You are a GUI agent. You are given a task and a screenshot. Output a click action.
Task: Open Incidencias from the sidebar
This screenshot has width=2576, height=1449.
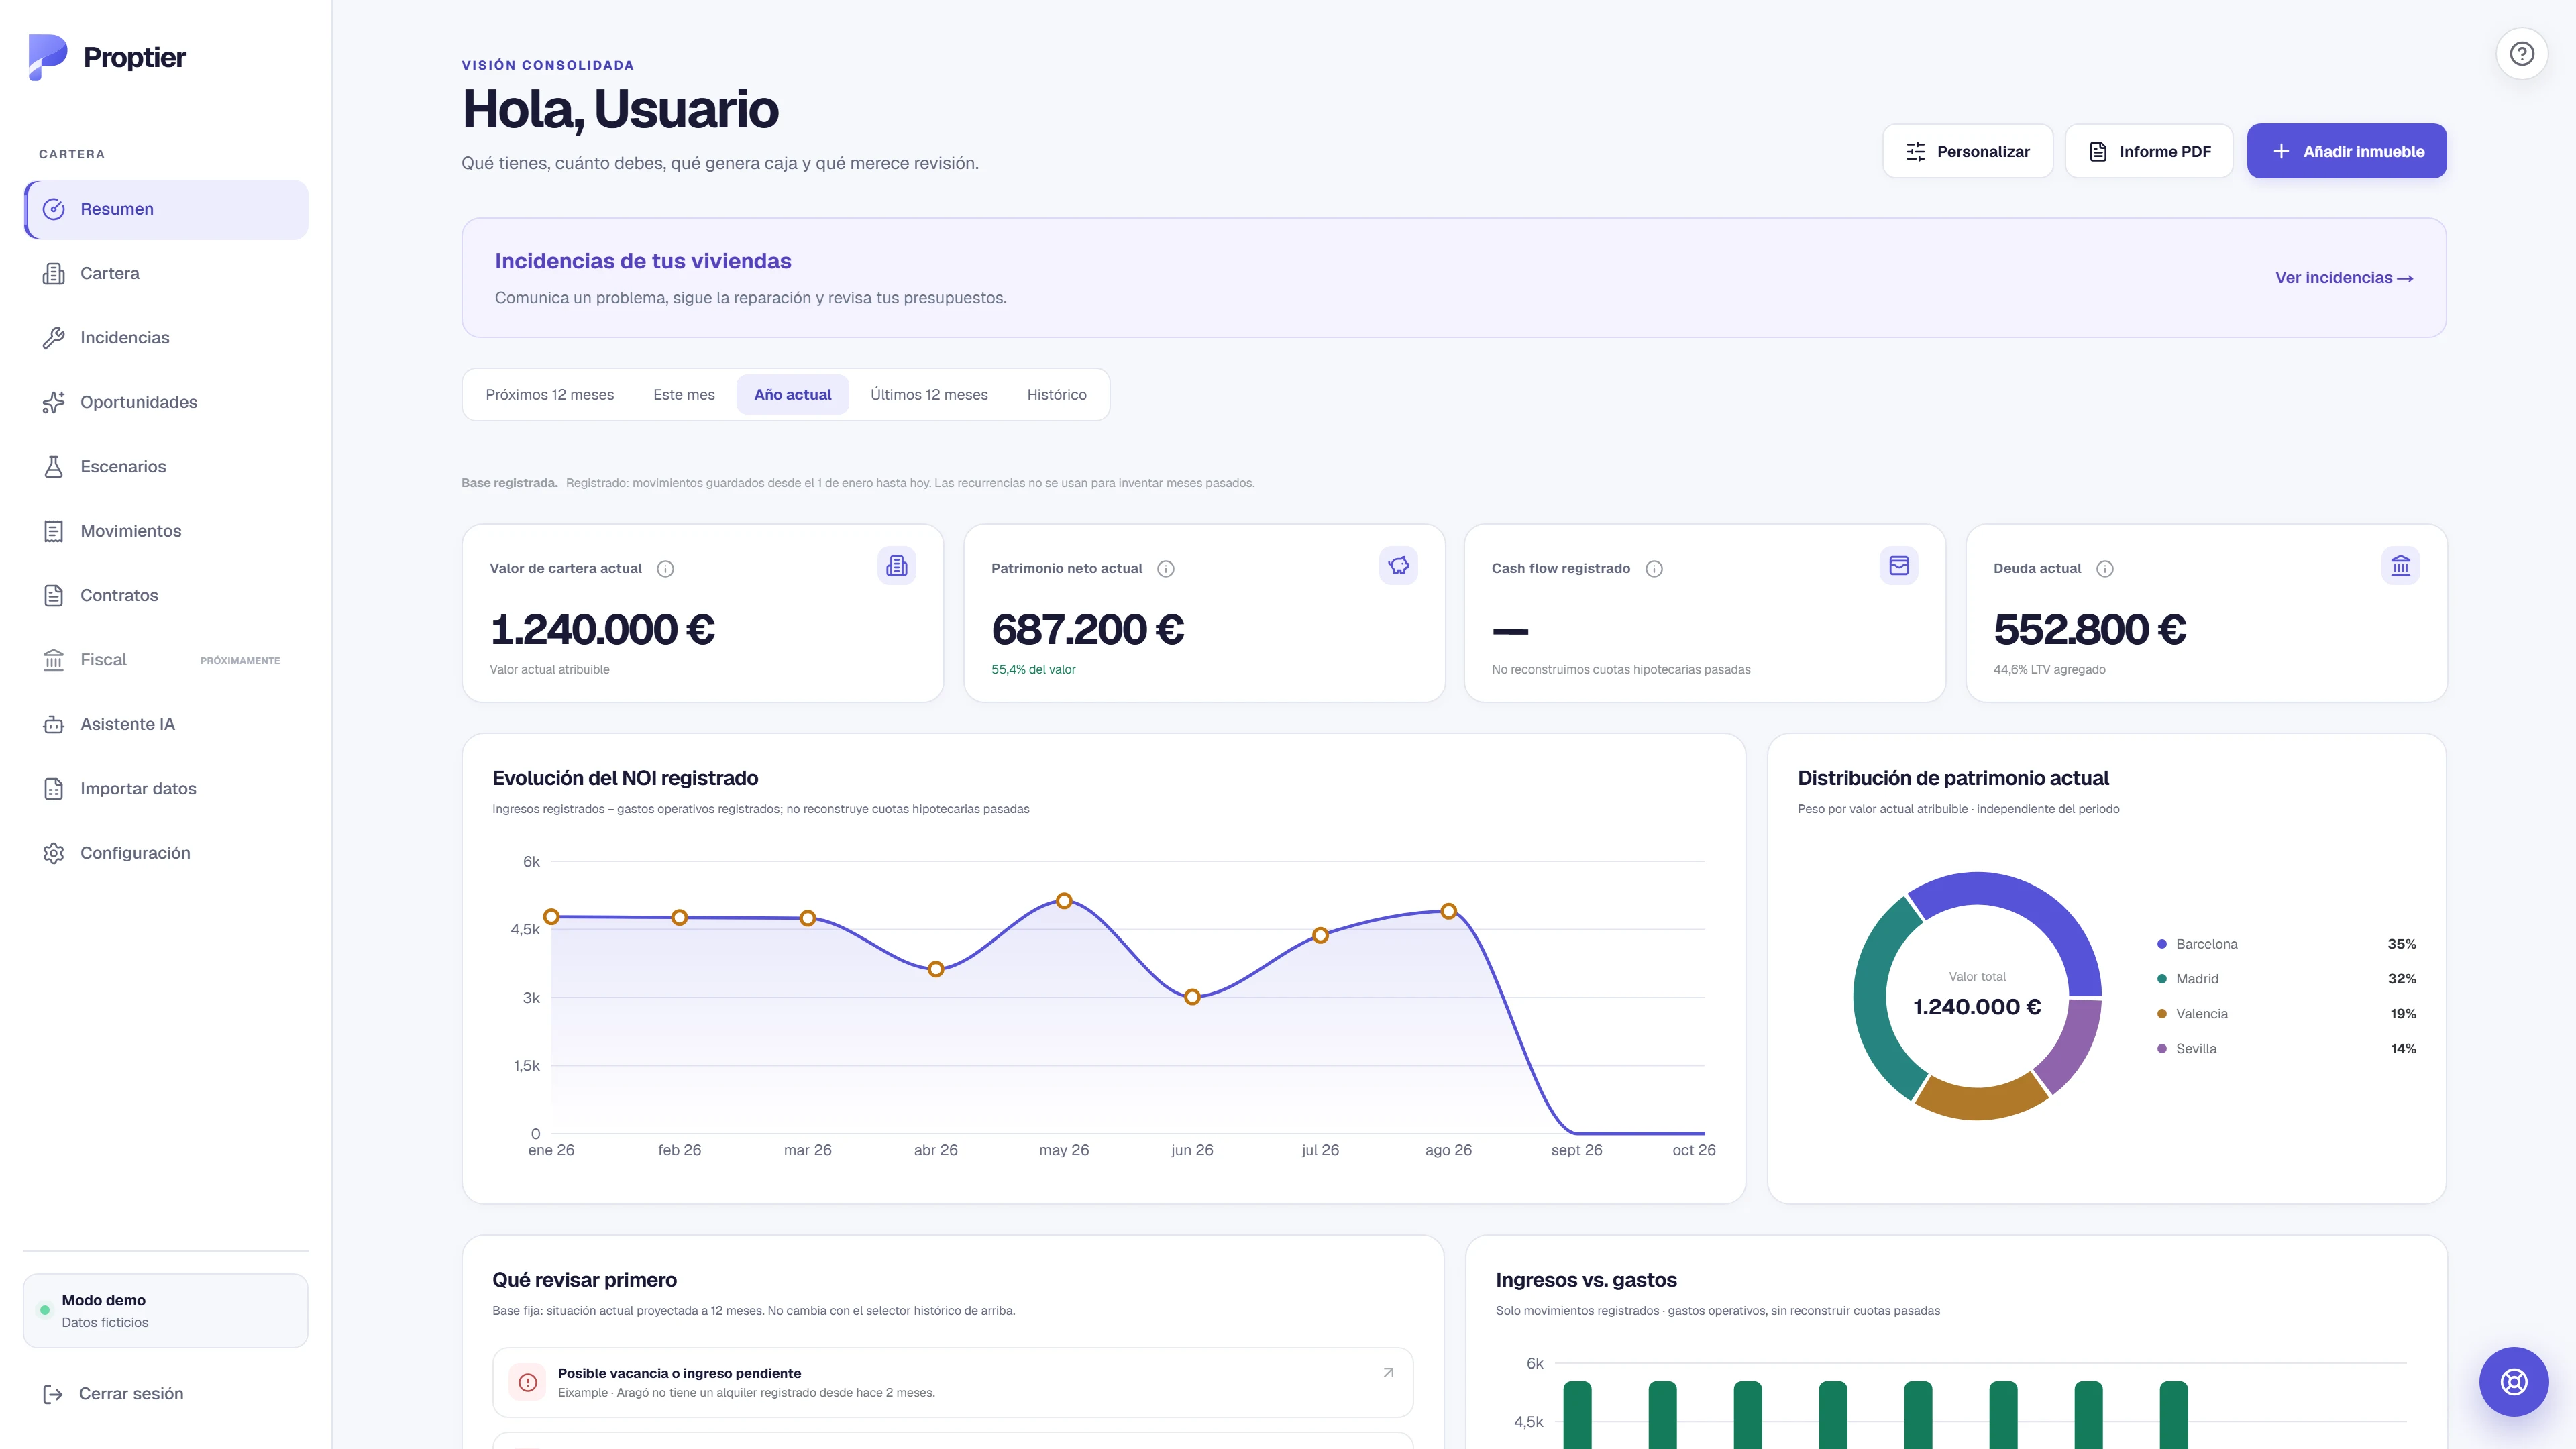point(166,338)
